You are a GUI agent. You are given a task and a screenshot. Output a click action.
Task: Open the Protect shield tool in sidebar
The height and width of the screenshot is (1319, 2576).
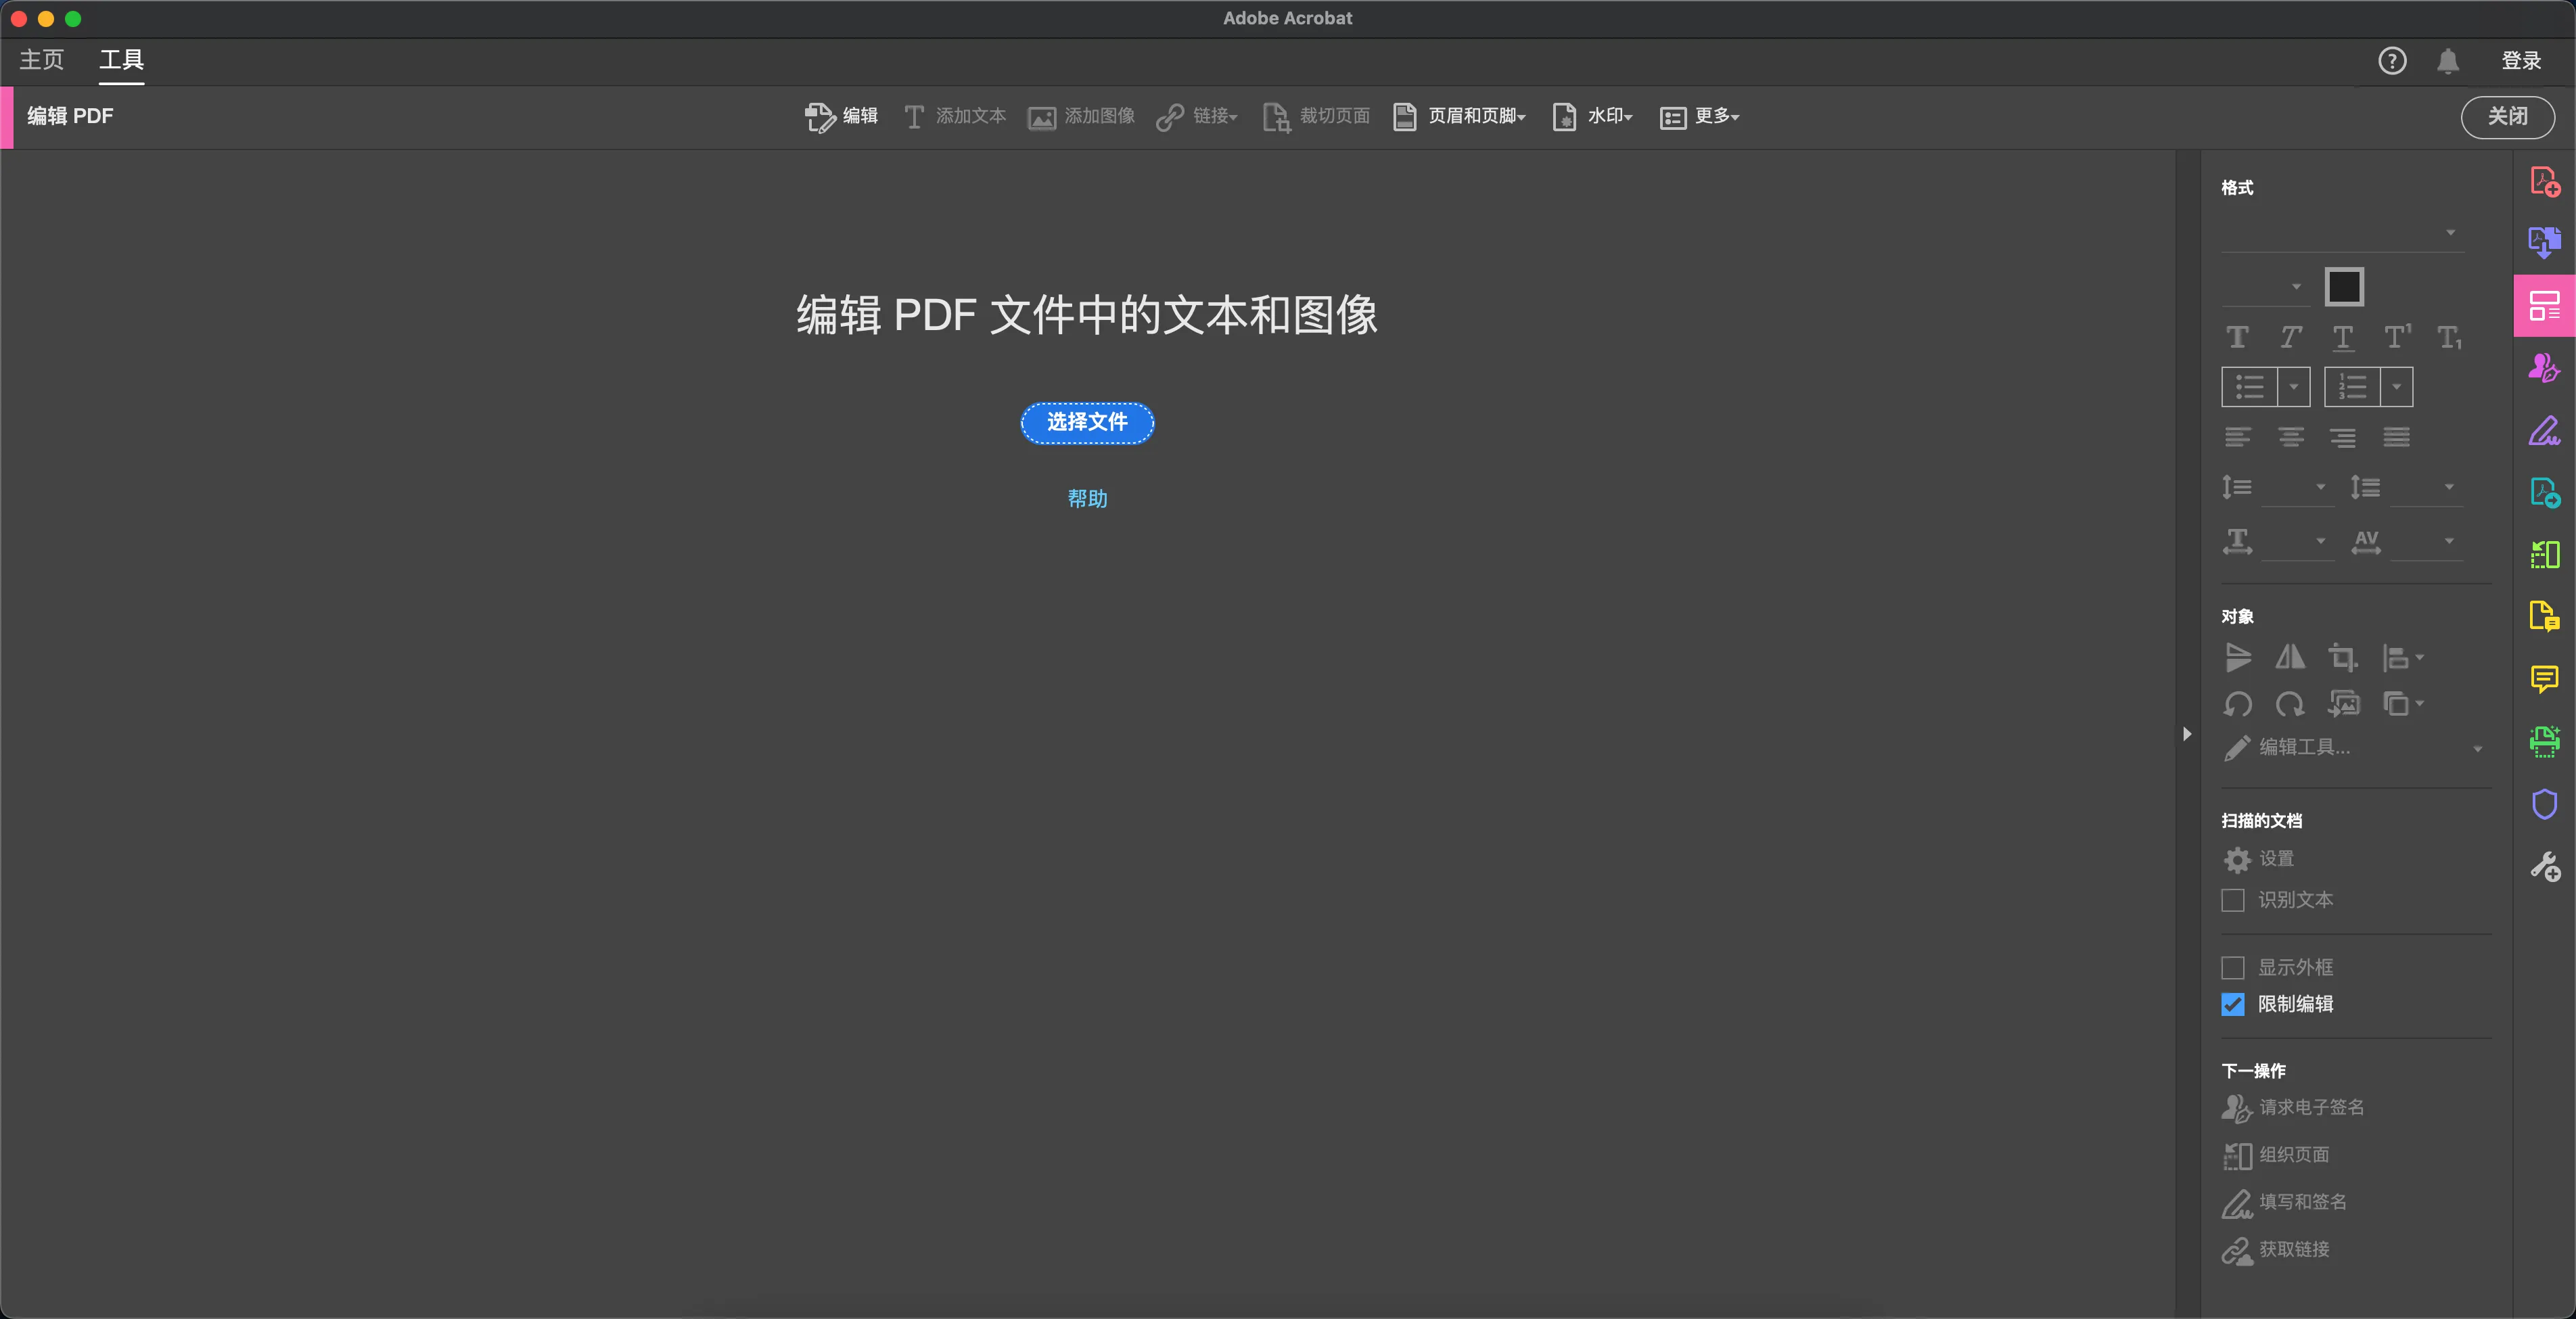pyautogui.click(x=2544, y=804)
